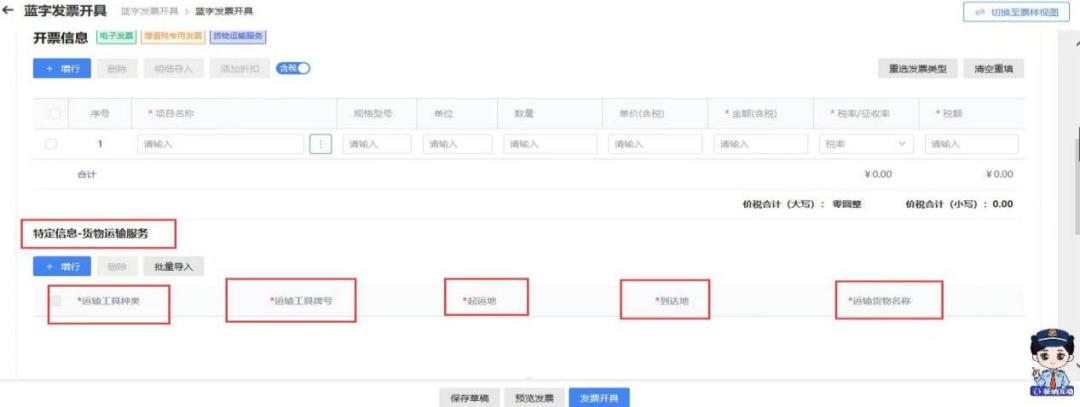The image size is (1080, 407).
Task: Click 清空重填 button
Action: pyautogui.click(x=994, y=69)
